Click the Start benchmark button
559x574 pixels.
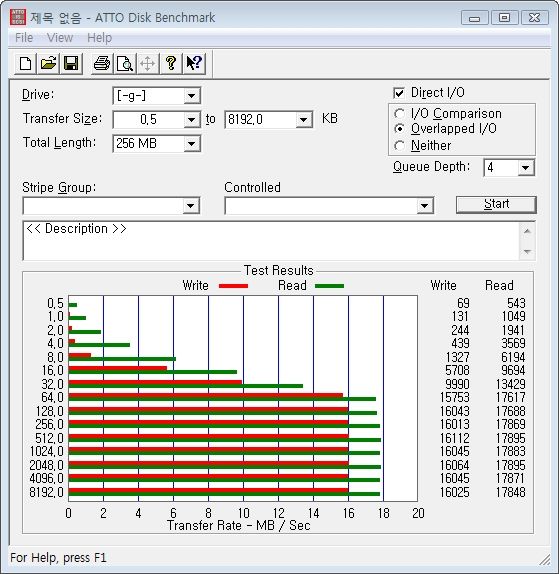coord(496,204)
